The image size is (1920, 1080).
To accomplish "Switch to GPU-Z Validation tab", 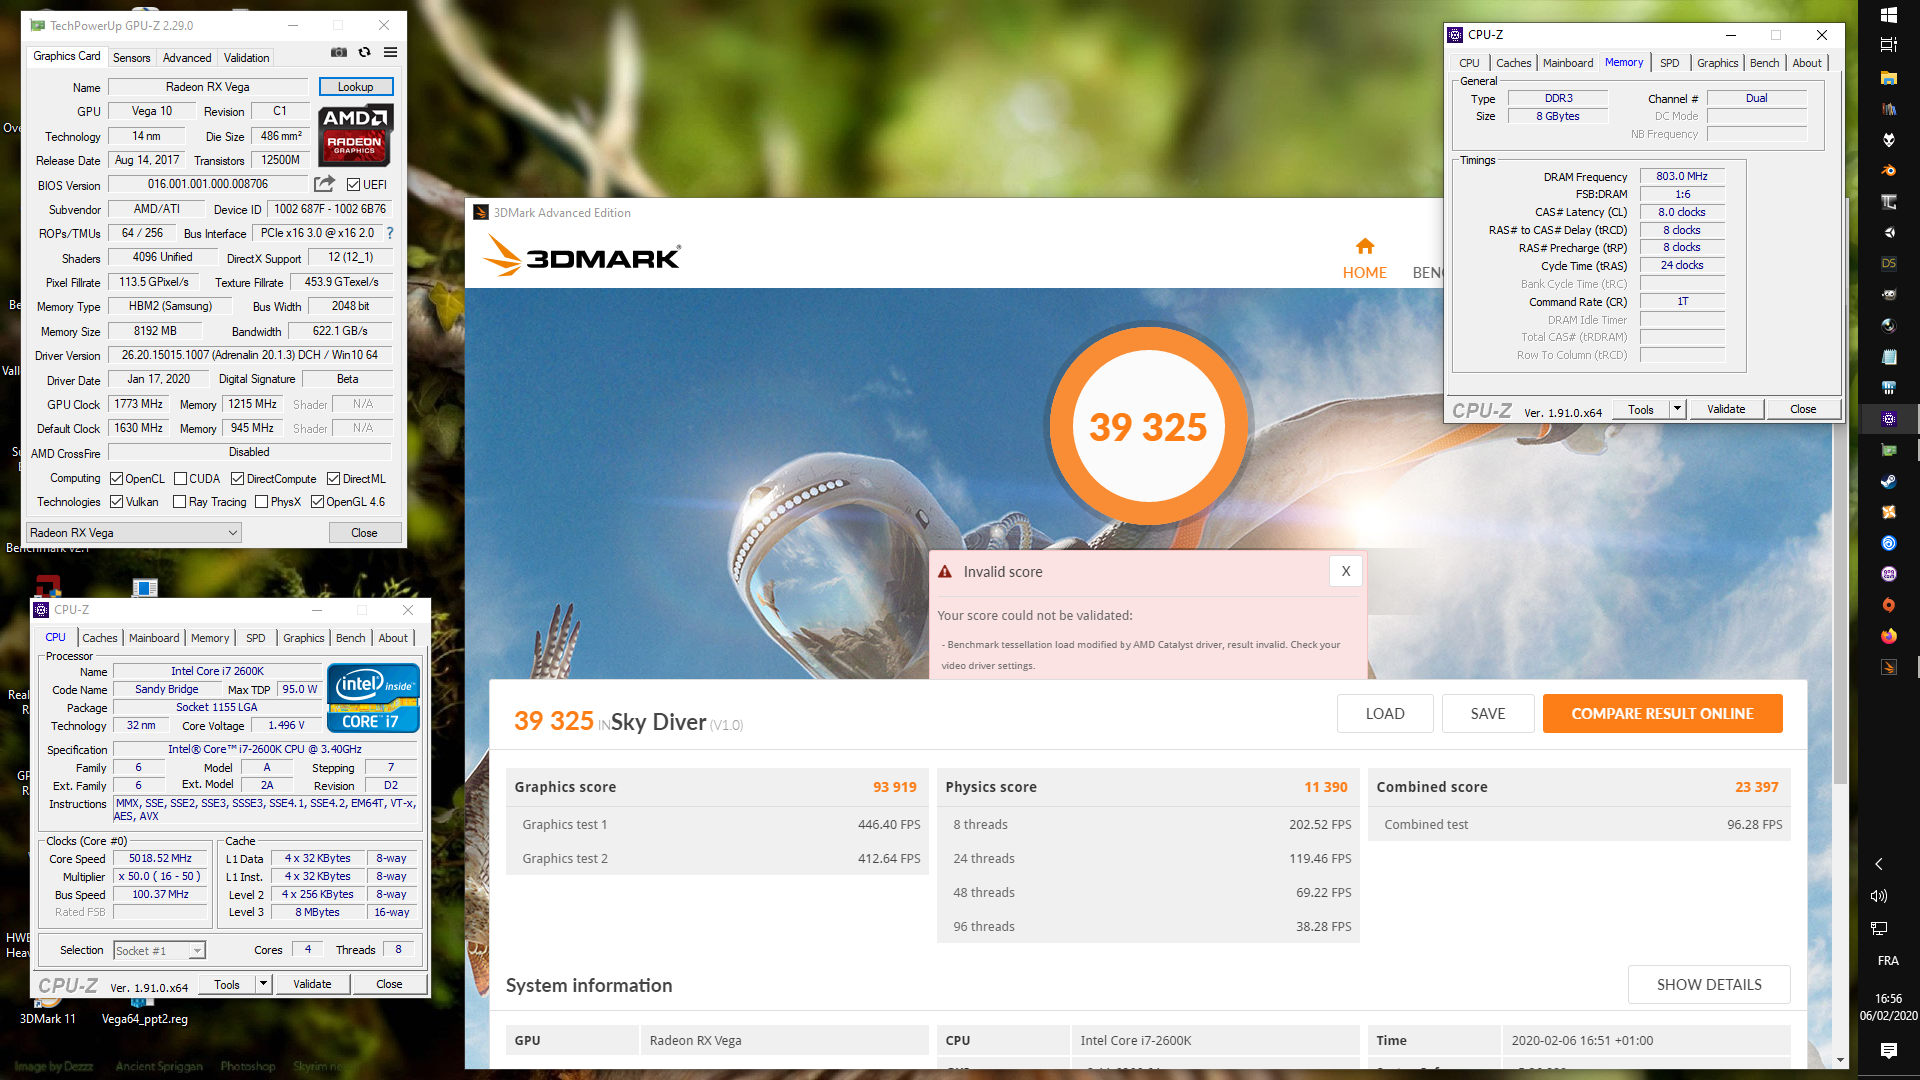I will 246,58.
